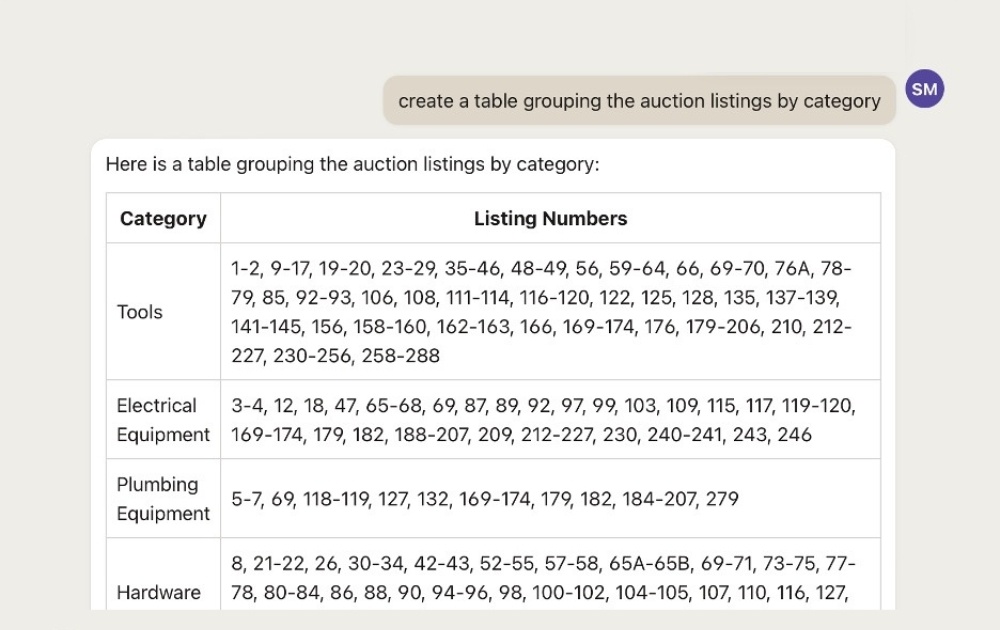This screenshot has width=1000, height=630.
Task: Select the Category column header
Action: pyautogui.click(x=163, y=218)
